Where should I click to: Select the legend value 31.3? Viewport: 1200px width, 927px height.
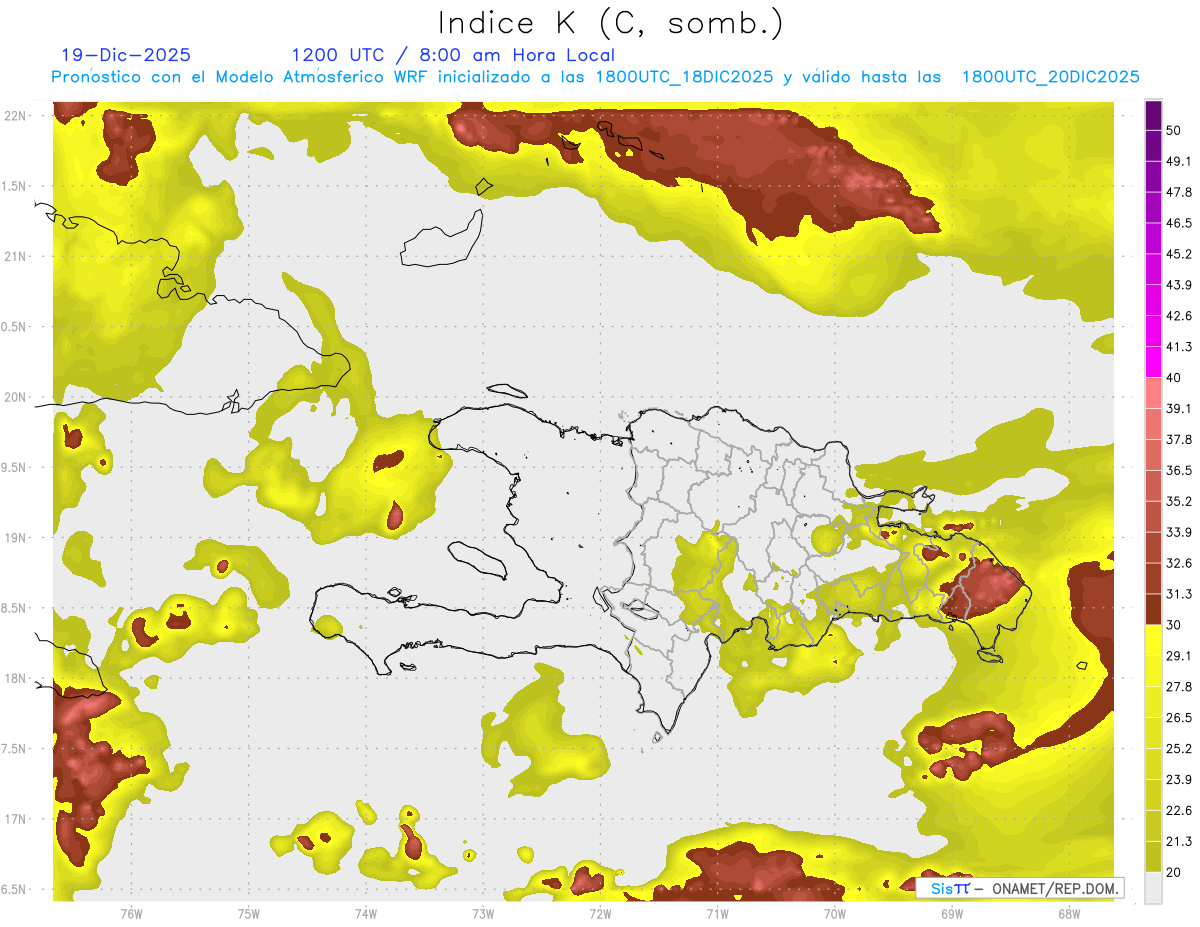point(1179,595)
